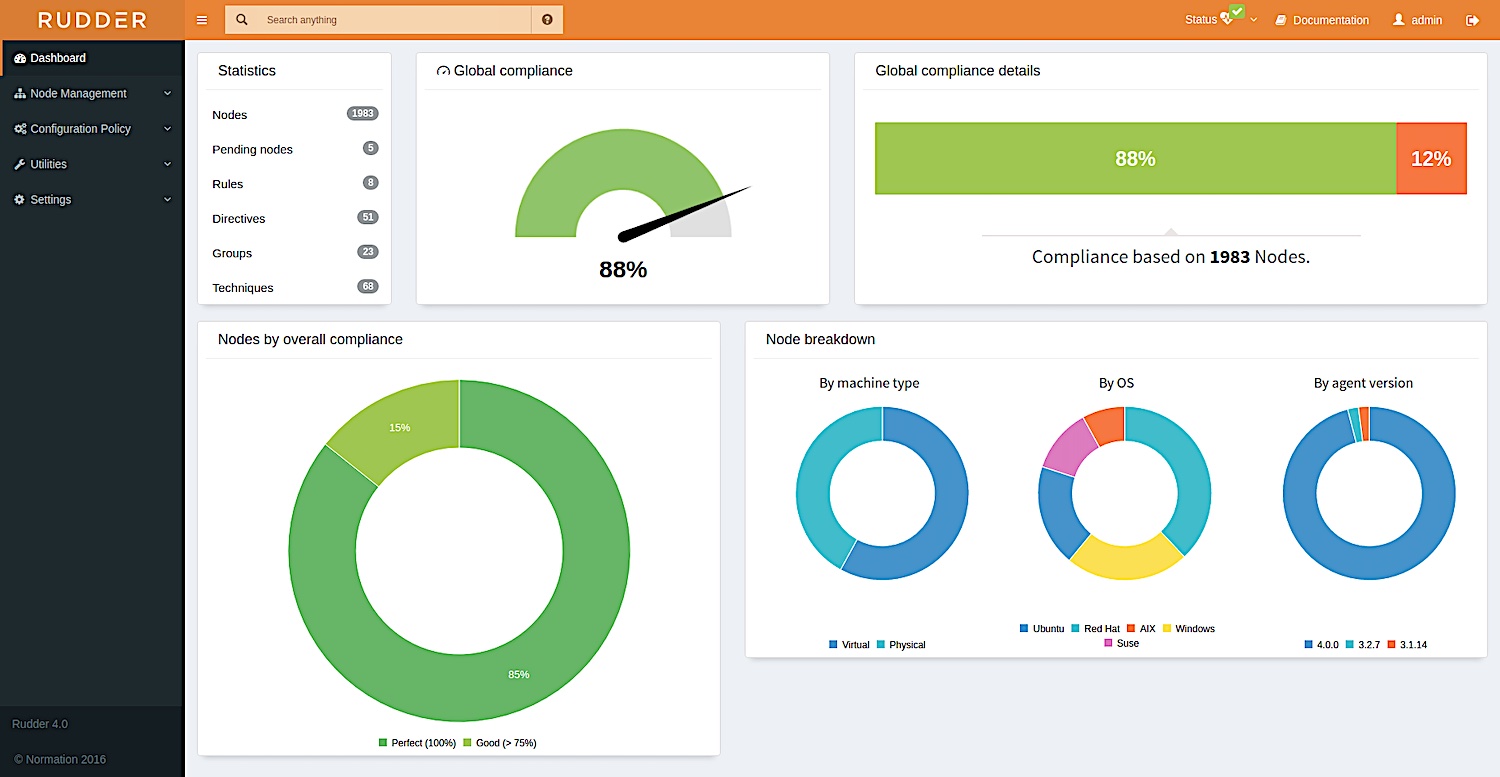Click the Status heartbeat icon
The width and height of the screenshot is (1500, 777).
point(1227,19)
